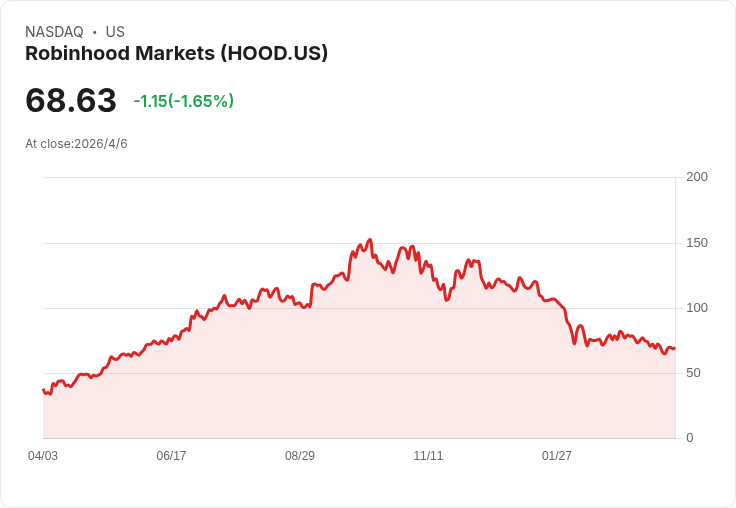Viewport: 736px width, 508px height.
Task: Click the peak of the price line near 150
Action: (x=370, y=240)
